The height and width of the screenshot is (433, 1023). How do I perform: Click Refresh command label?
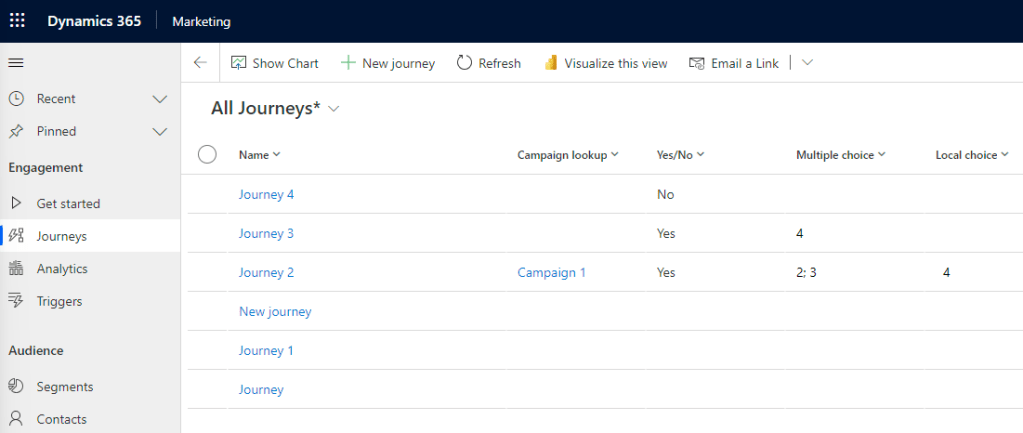coord(500,63)
